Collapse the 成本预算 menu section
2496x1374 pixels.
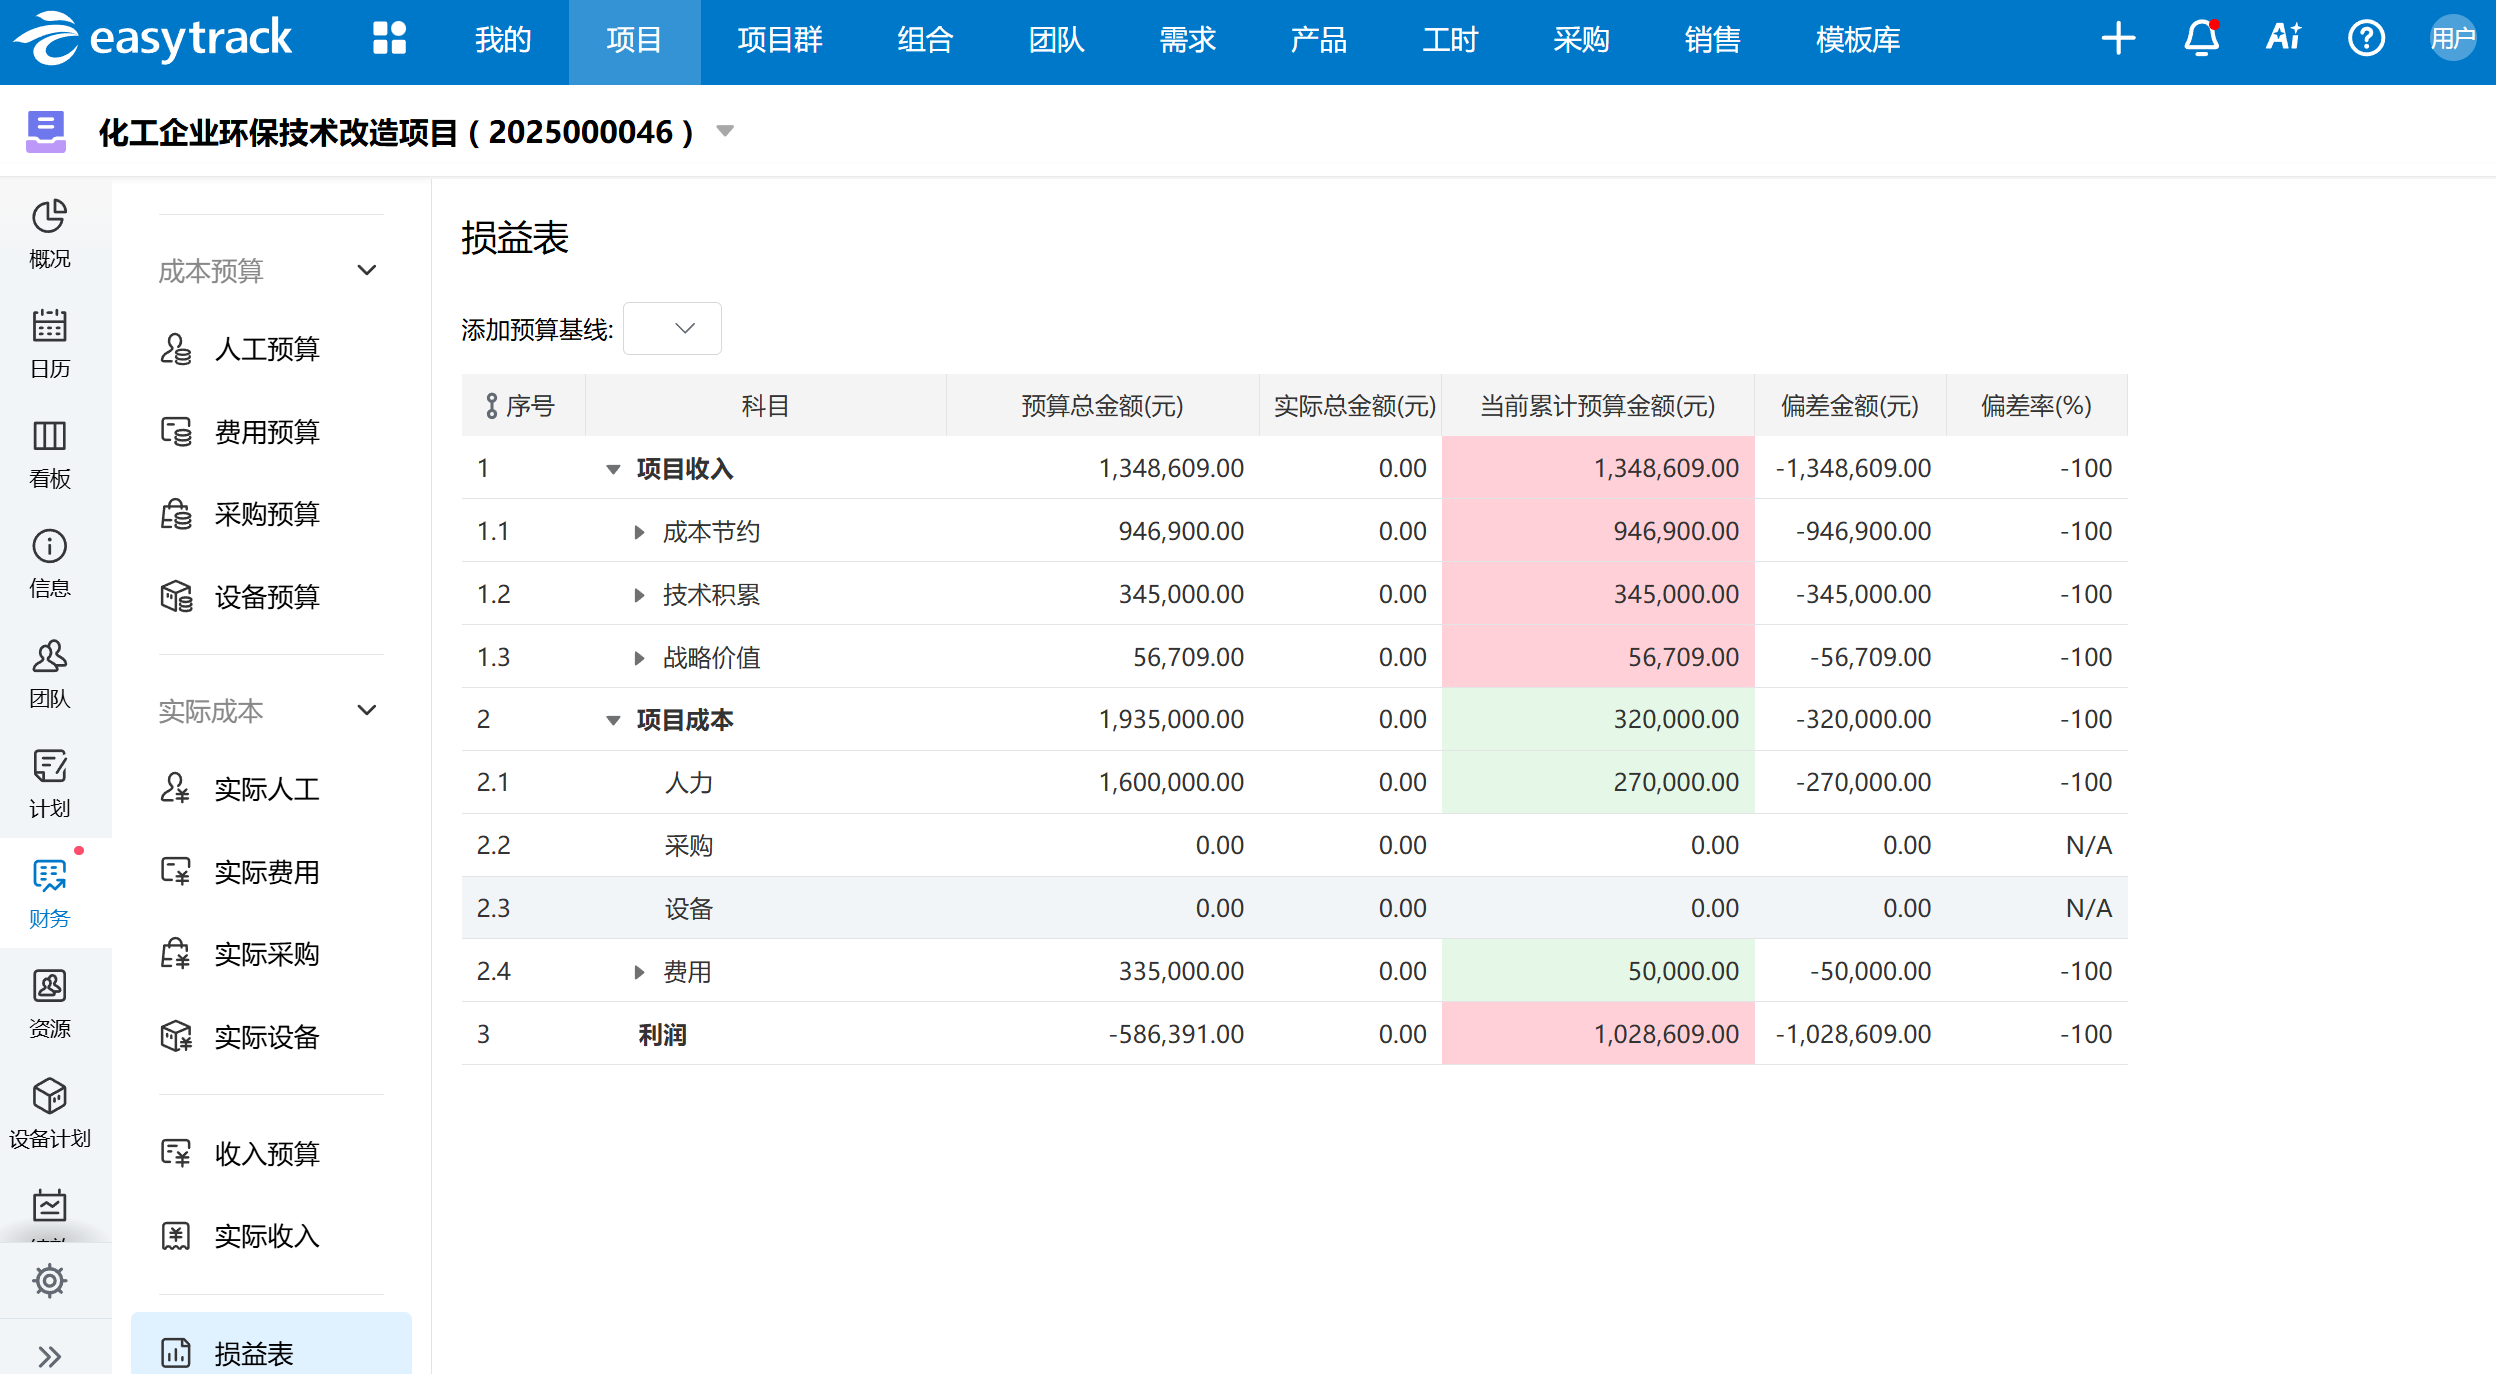pos(367,270)
